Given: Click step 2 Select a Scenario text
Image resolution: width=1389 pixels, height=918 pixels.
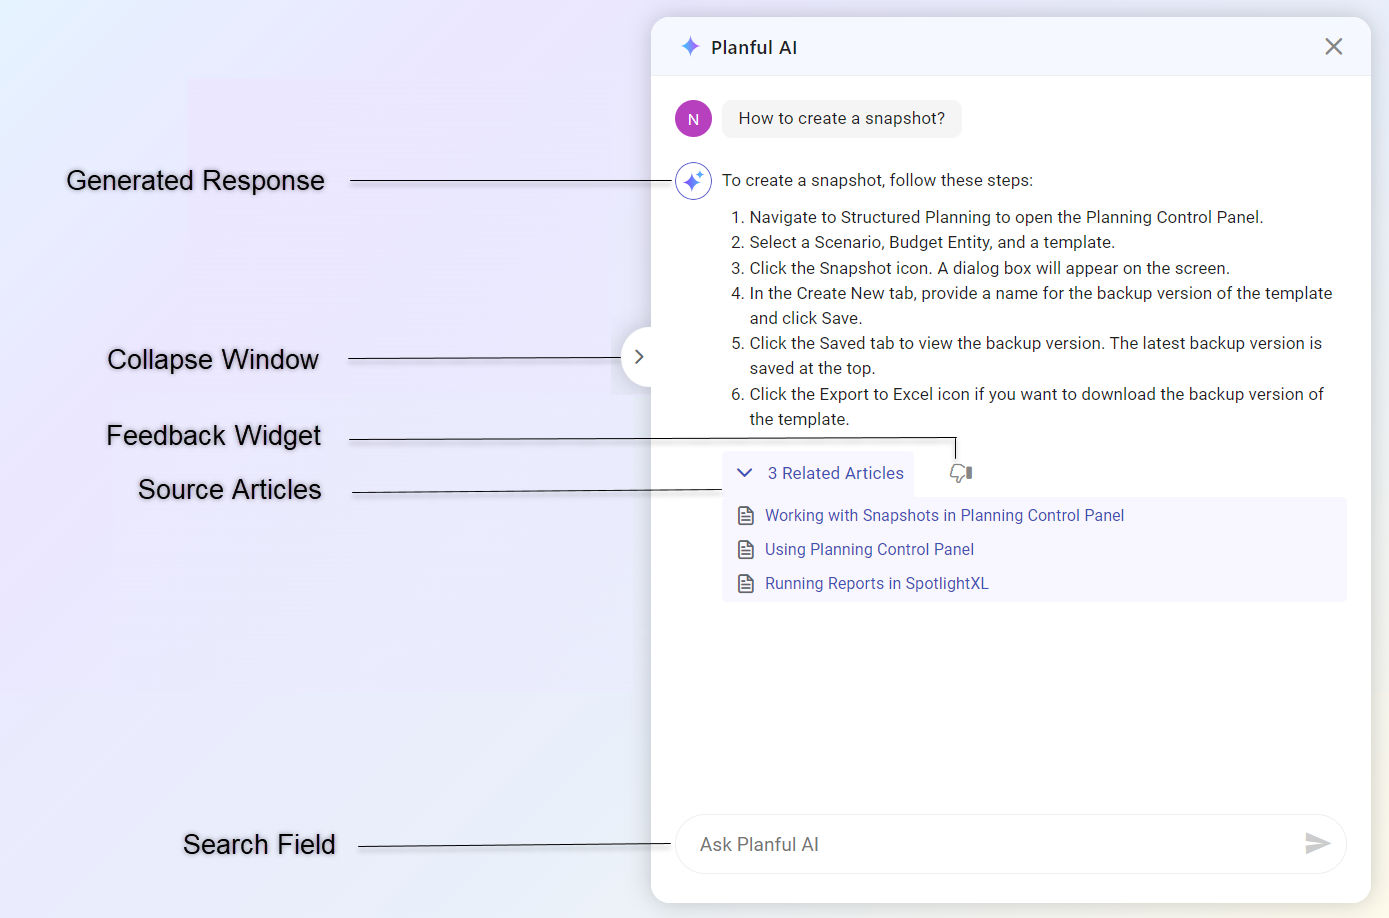Looking at the screenshot, I should 932,242.
